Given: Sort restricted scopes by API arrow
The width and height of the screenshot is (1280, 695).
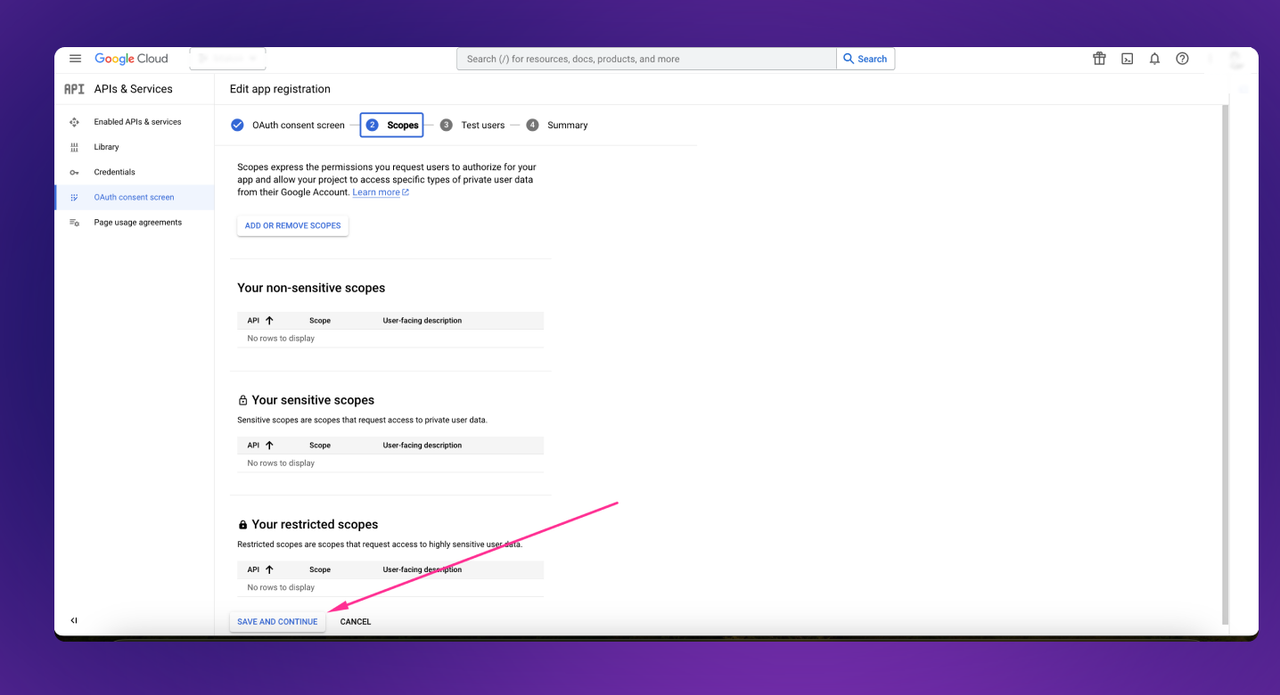Looking at the screenshot, I should pyautogui.click(x=269, y=569).
